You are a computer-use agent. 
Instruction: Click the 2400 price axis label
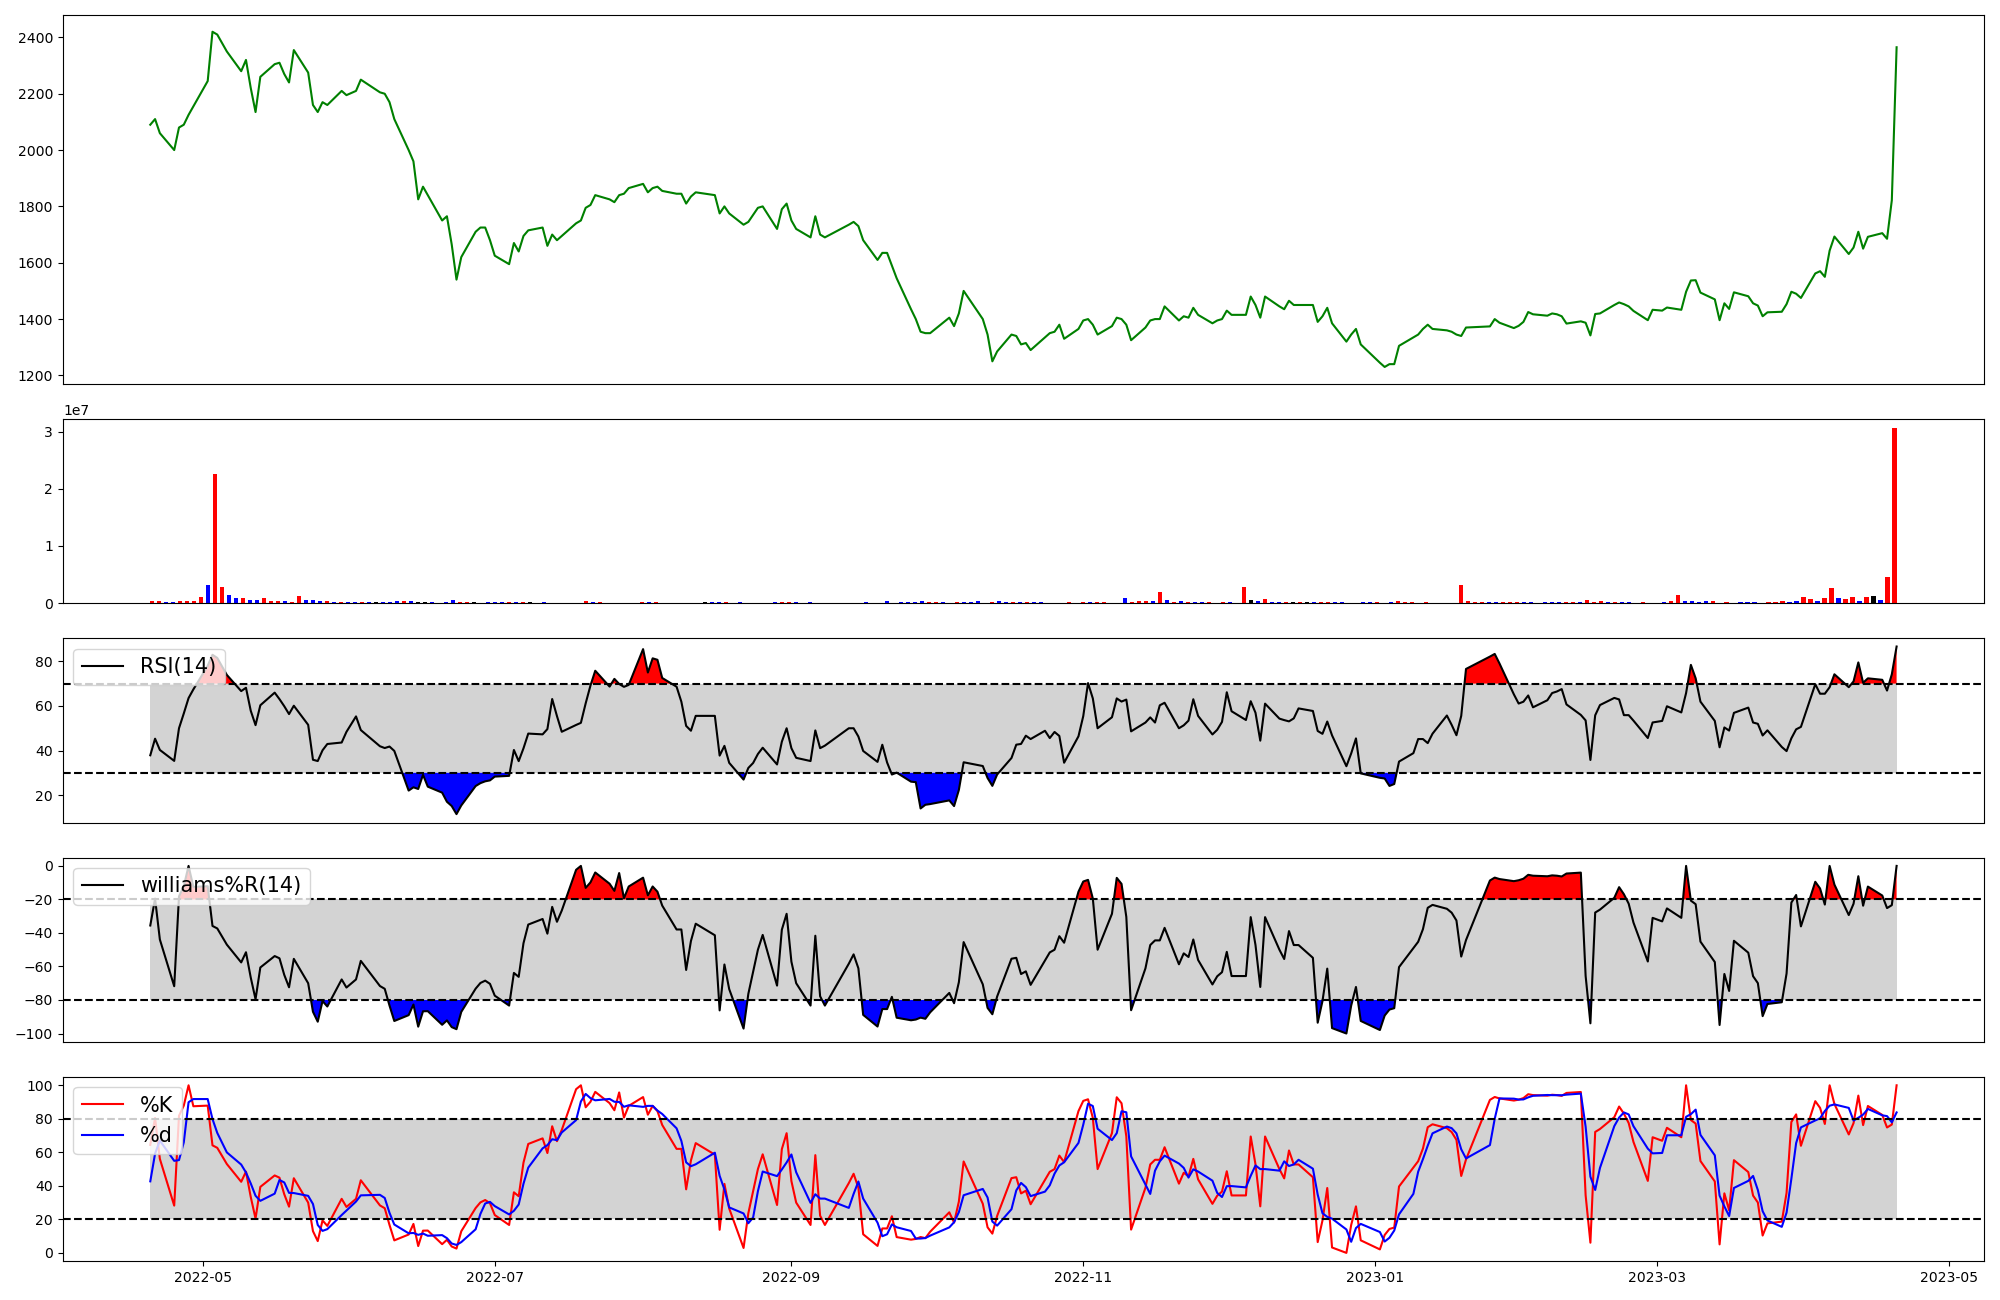coord(36,38)
